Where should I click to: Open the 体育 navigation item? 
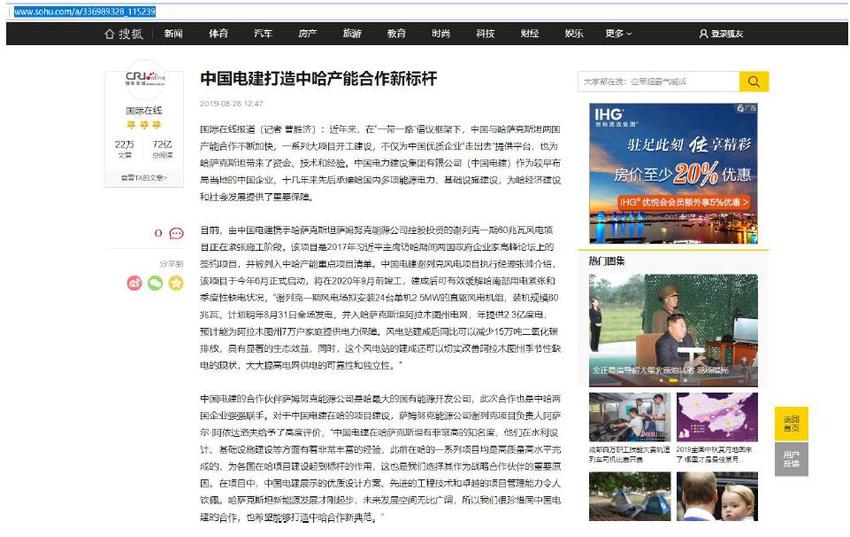pos(218,34)
